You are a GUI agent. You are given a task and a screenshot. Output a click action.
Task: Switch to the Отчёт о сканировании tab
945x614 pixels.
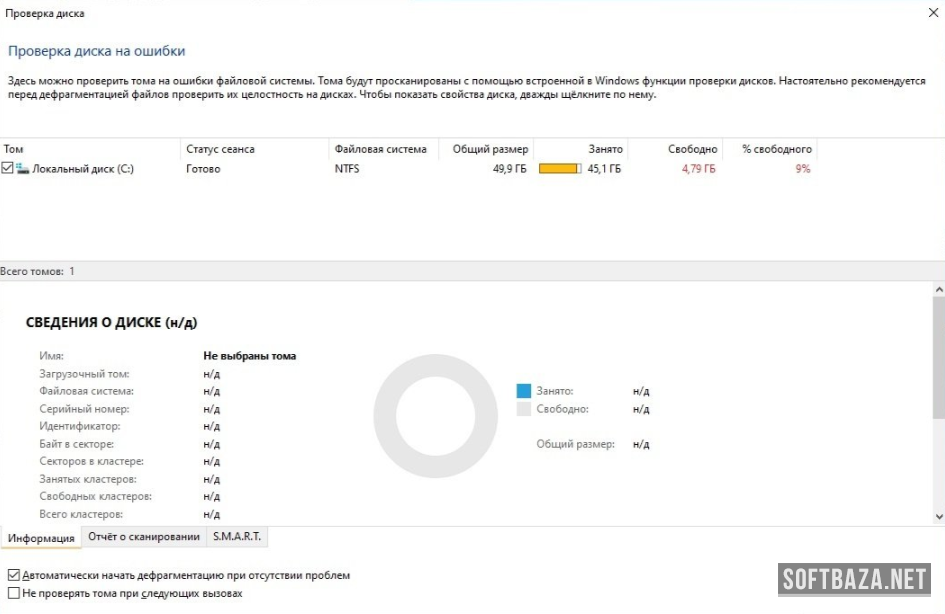144,537
